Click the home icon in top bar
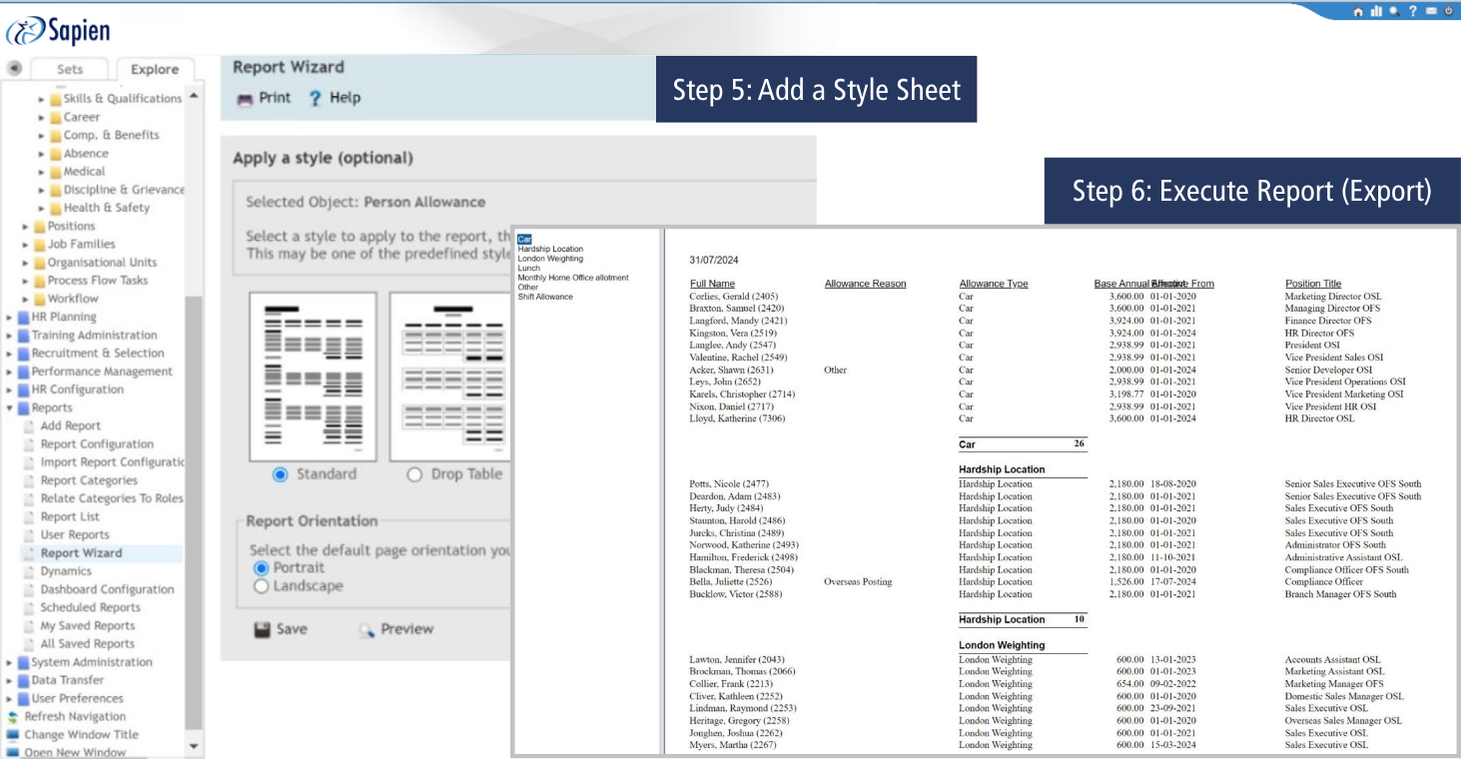This screenshot has width=1461, height=759. click(x=1358, y=11)
